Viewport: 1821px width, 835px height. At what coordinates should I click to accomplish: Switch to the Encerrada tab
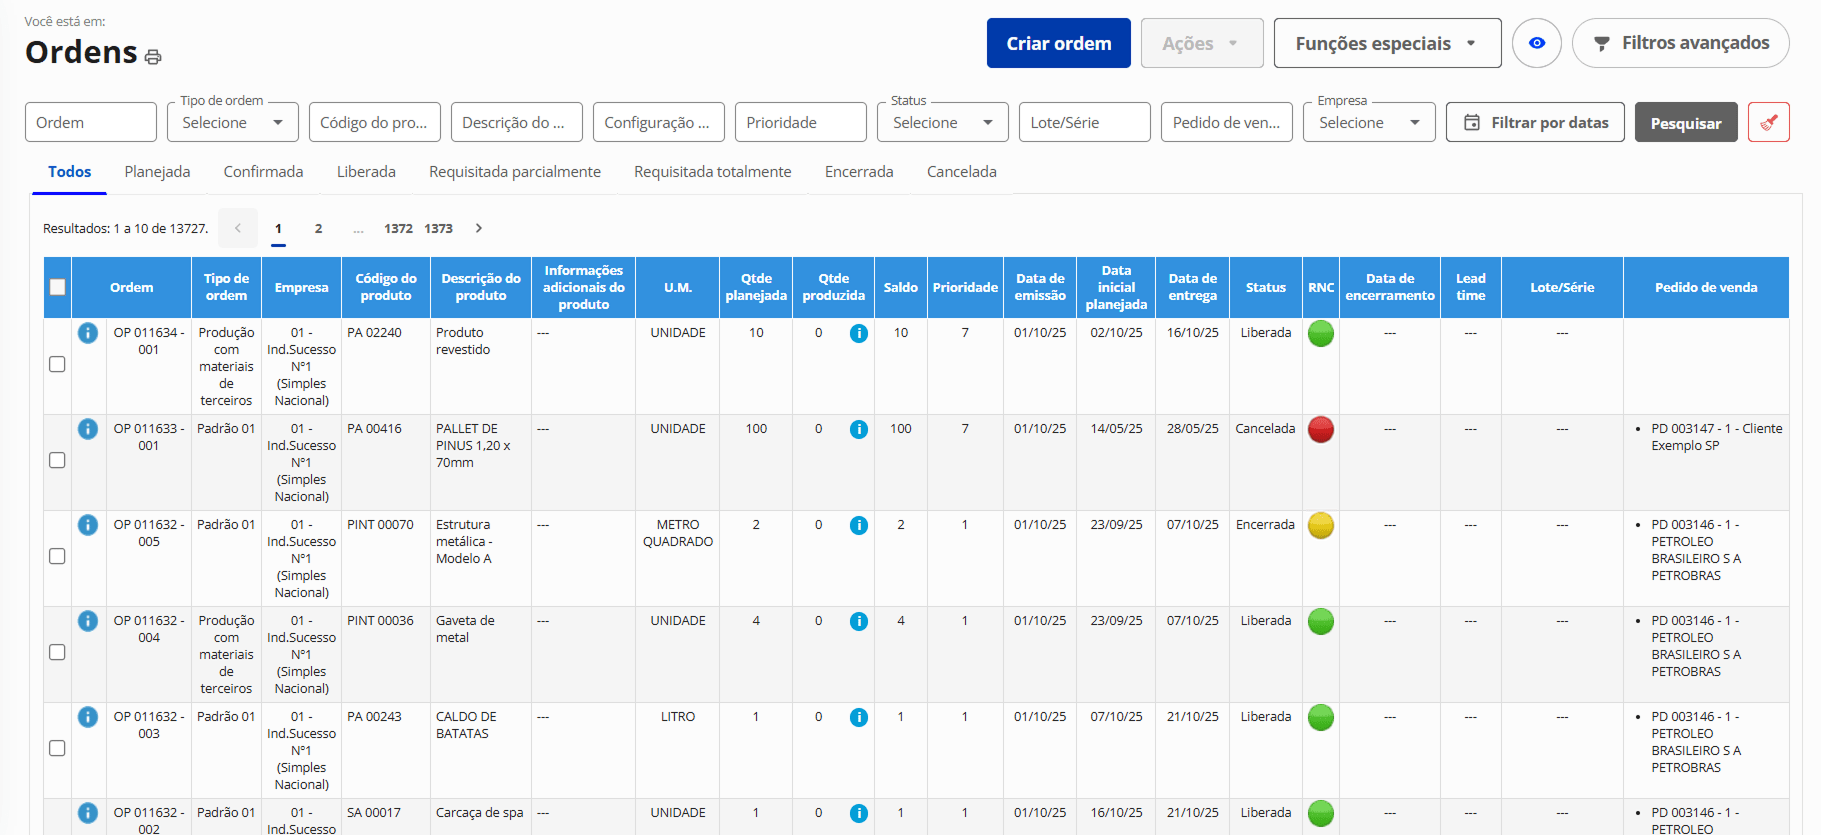(858, 172)
